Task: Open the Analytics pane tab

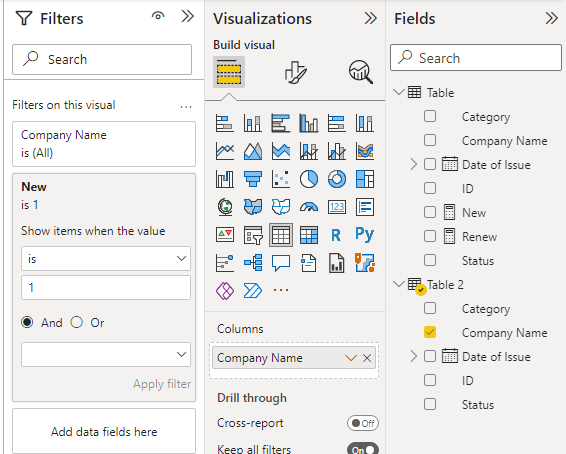Action: click(361, 72)
